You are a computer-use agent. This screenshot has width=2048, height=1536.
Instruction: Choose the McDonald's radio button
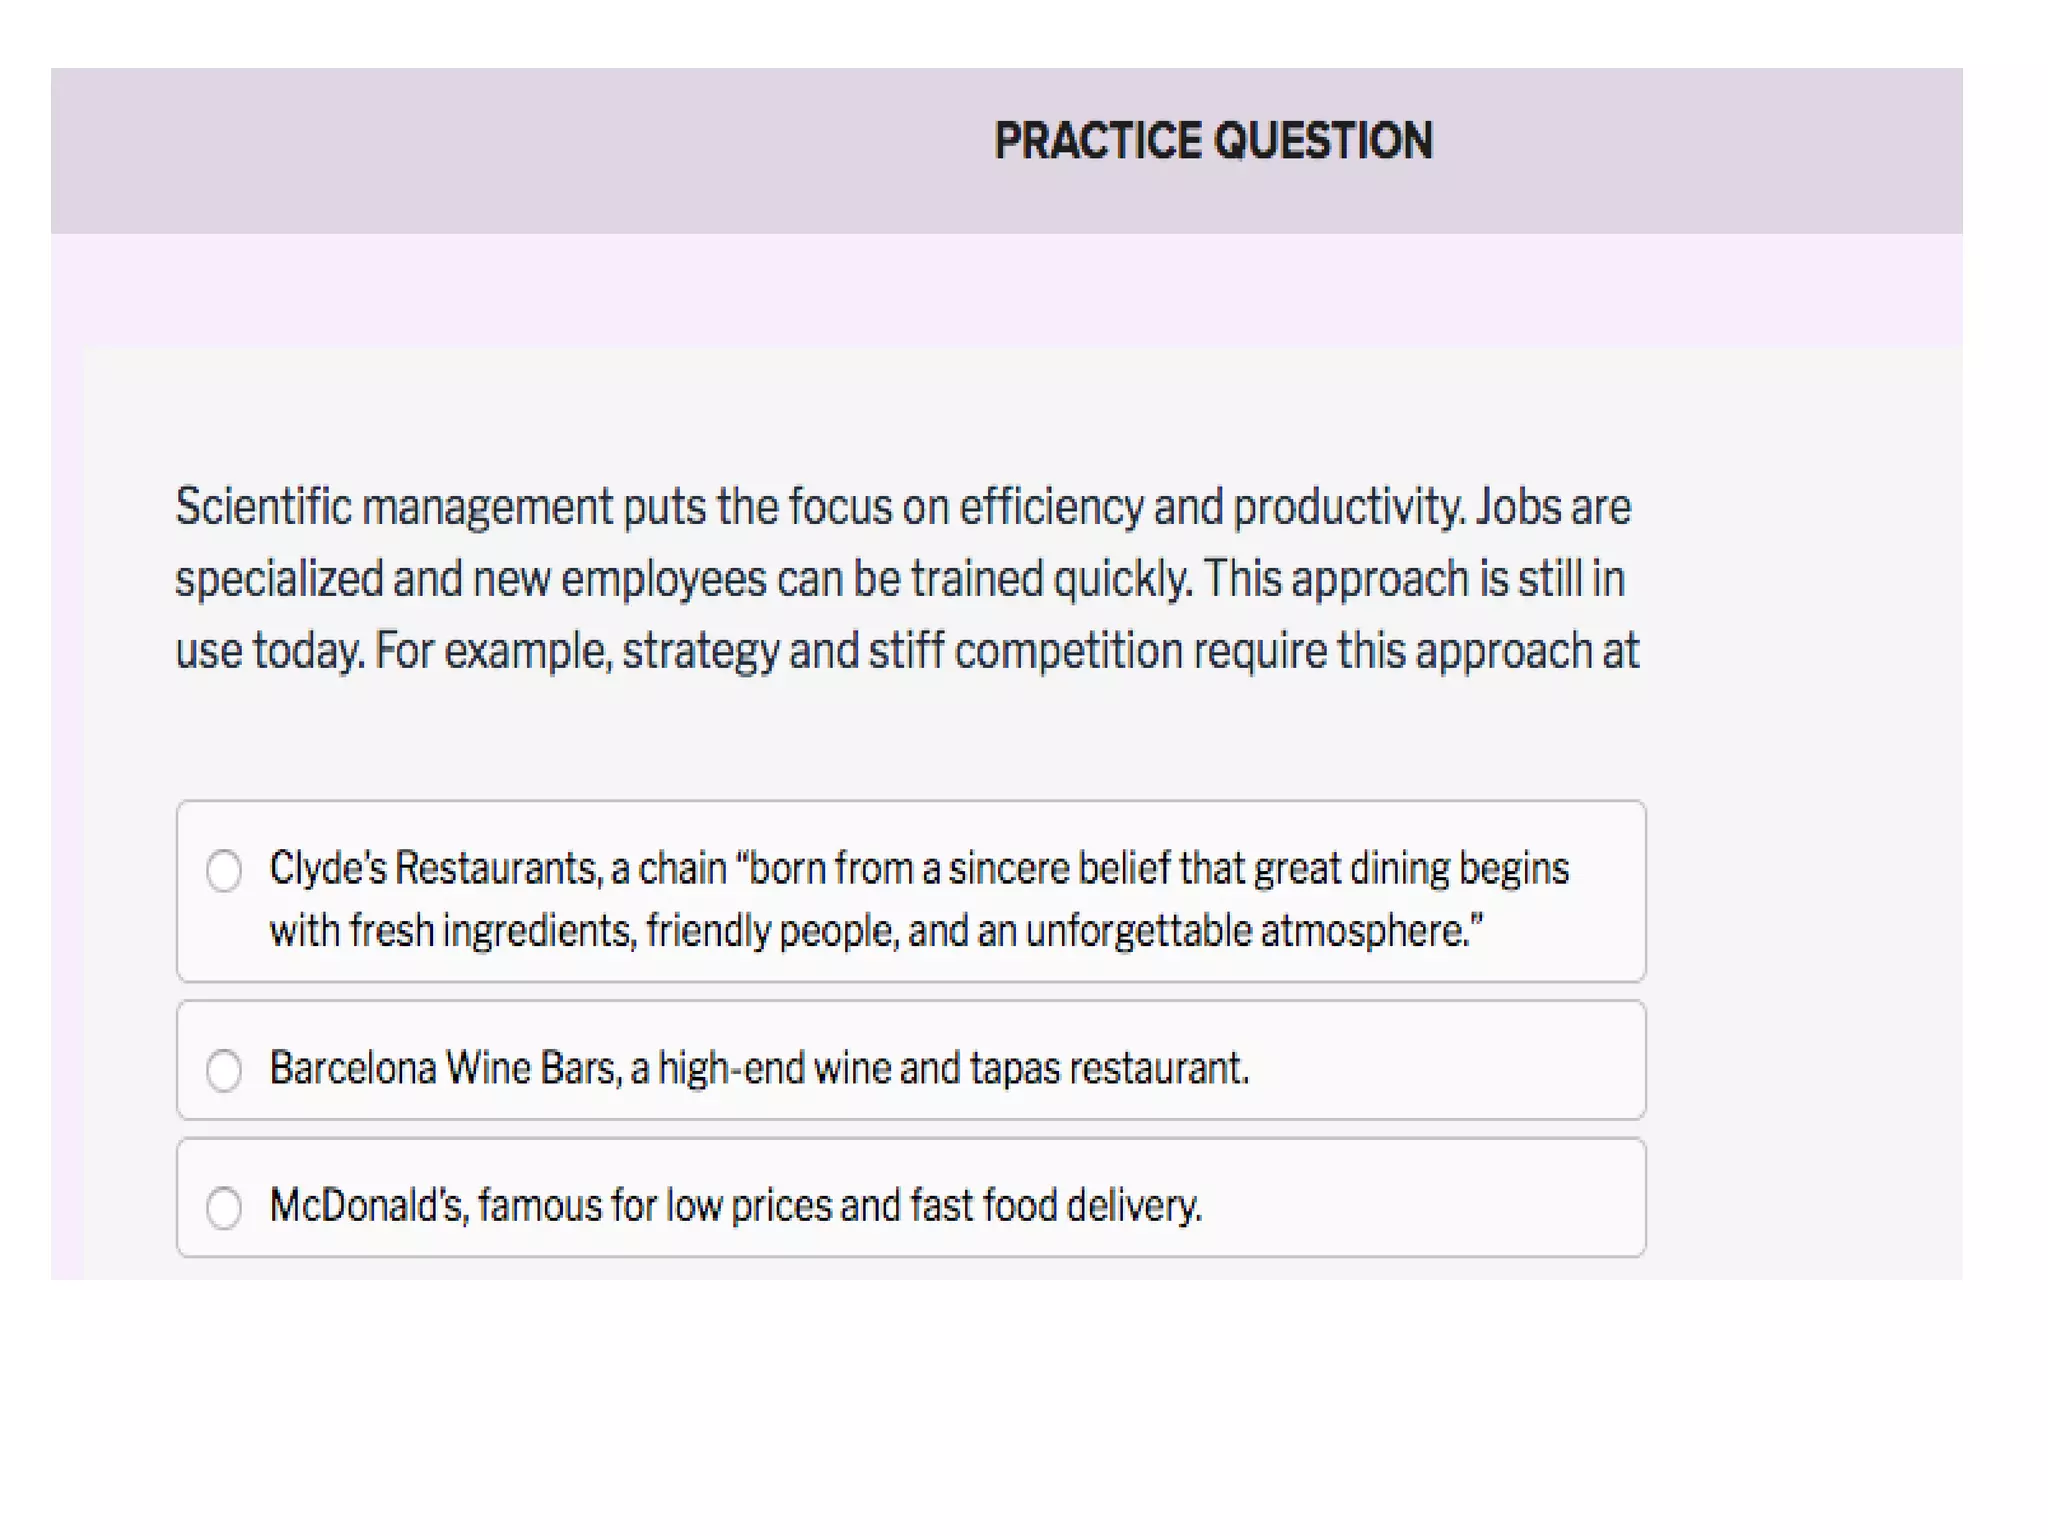[x=224, y=1207]
